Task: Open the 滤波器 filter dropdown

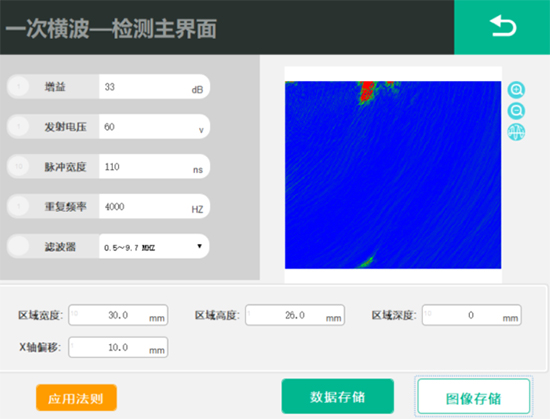Action: tap(154, 246)
